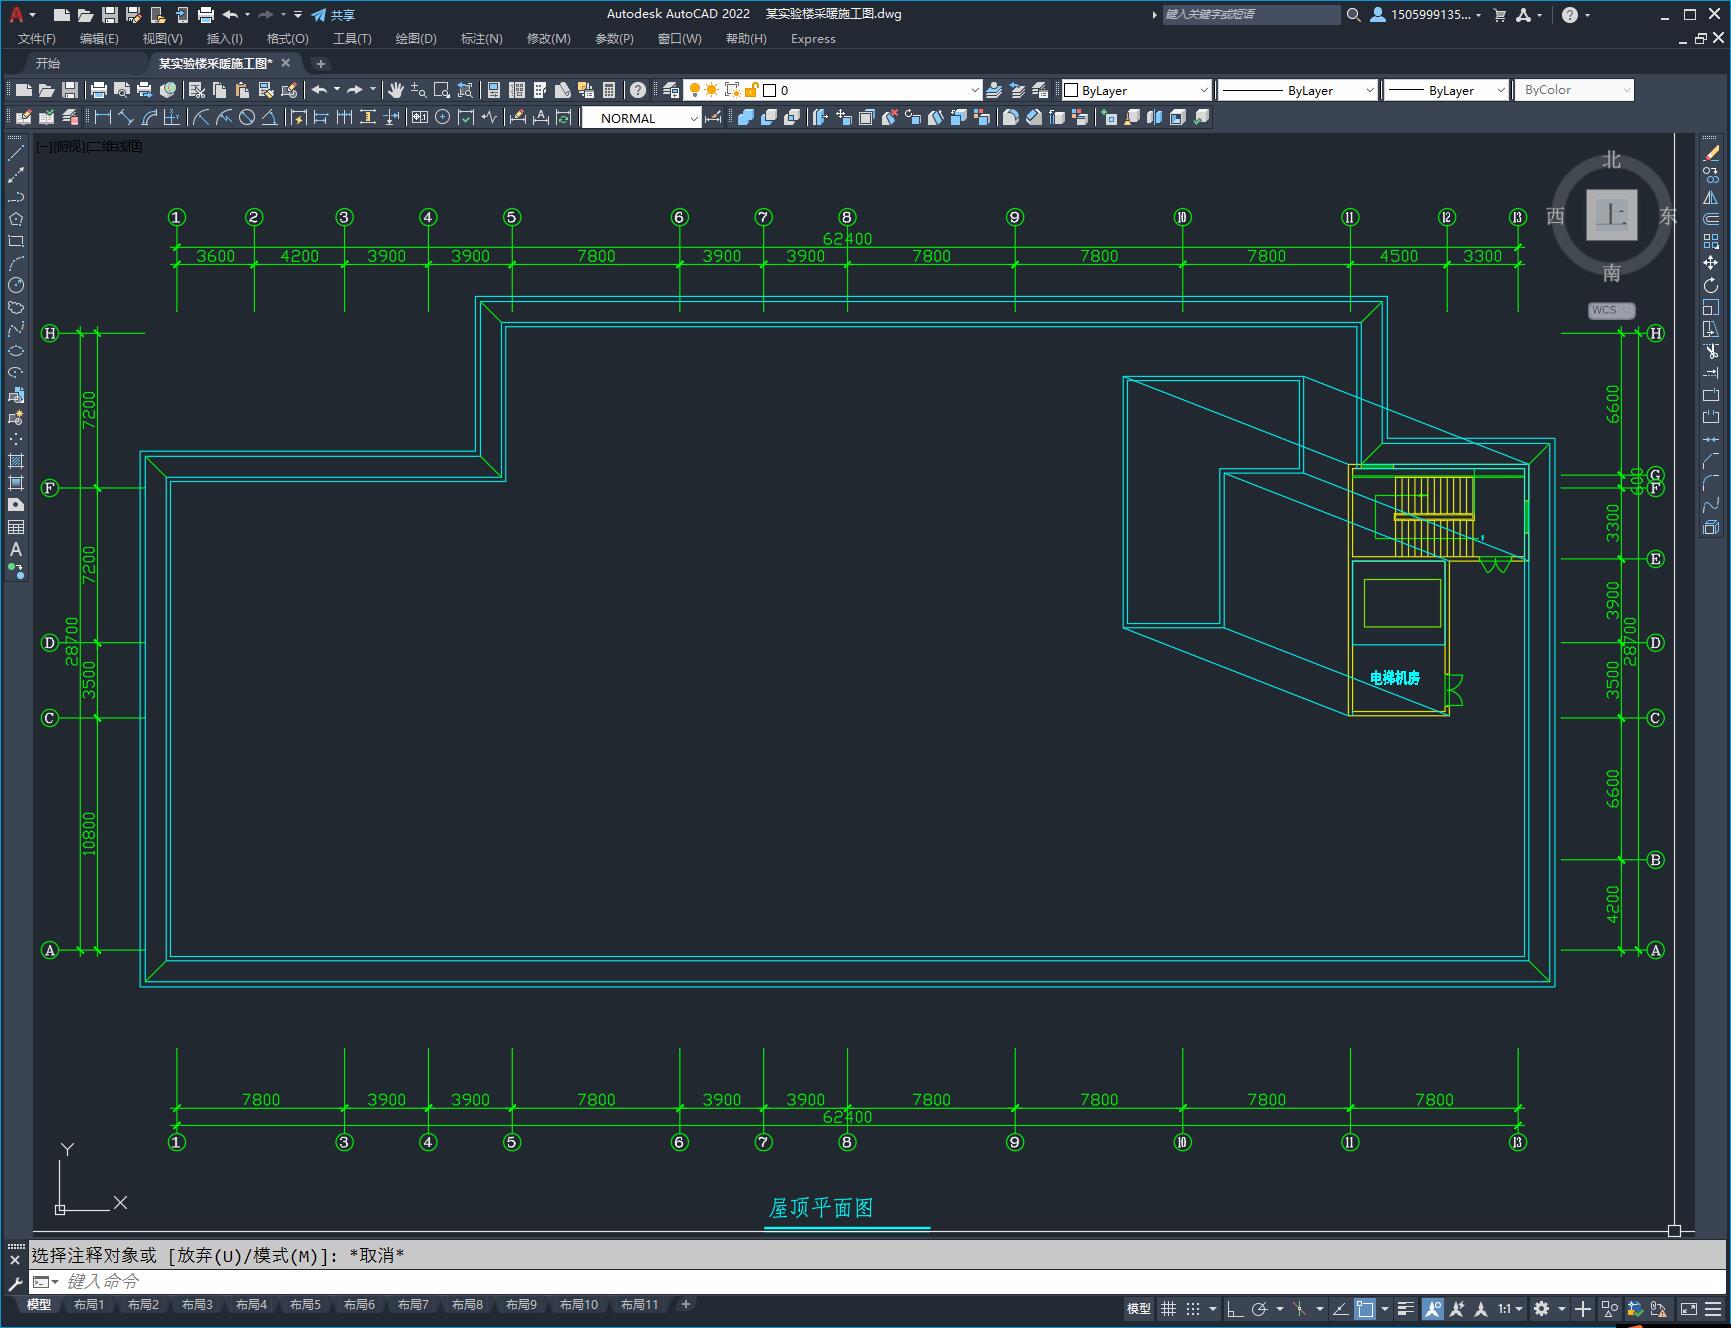Switch to 布局11 layout tab
Screen dimensions: 1731x1328
pyautogui.click(x=640, y=1304)
